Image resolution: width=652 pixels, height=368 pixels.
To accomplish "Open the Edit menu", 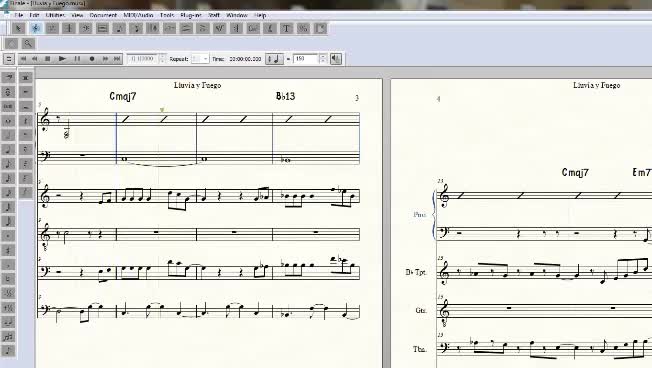I will tap(35, 15).
